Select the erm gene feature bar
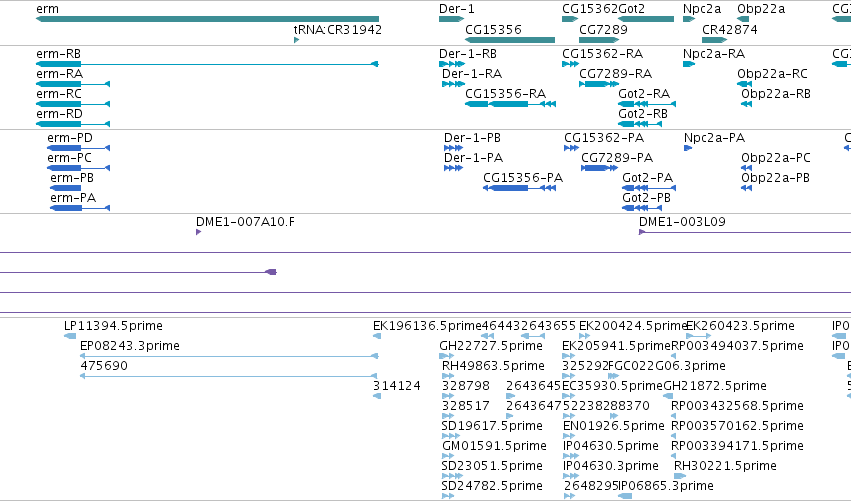This screenshot has height=501, width=851. pyautogui.click(x=207, y=19)
